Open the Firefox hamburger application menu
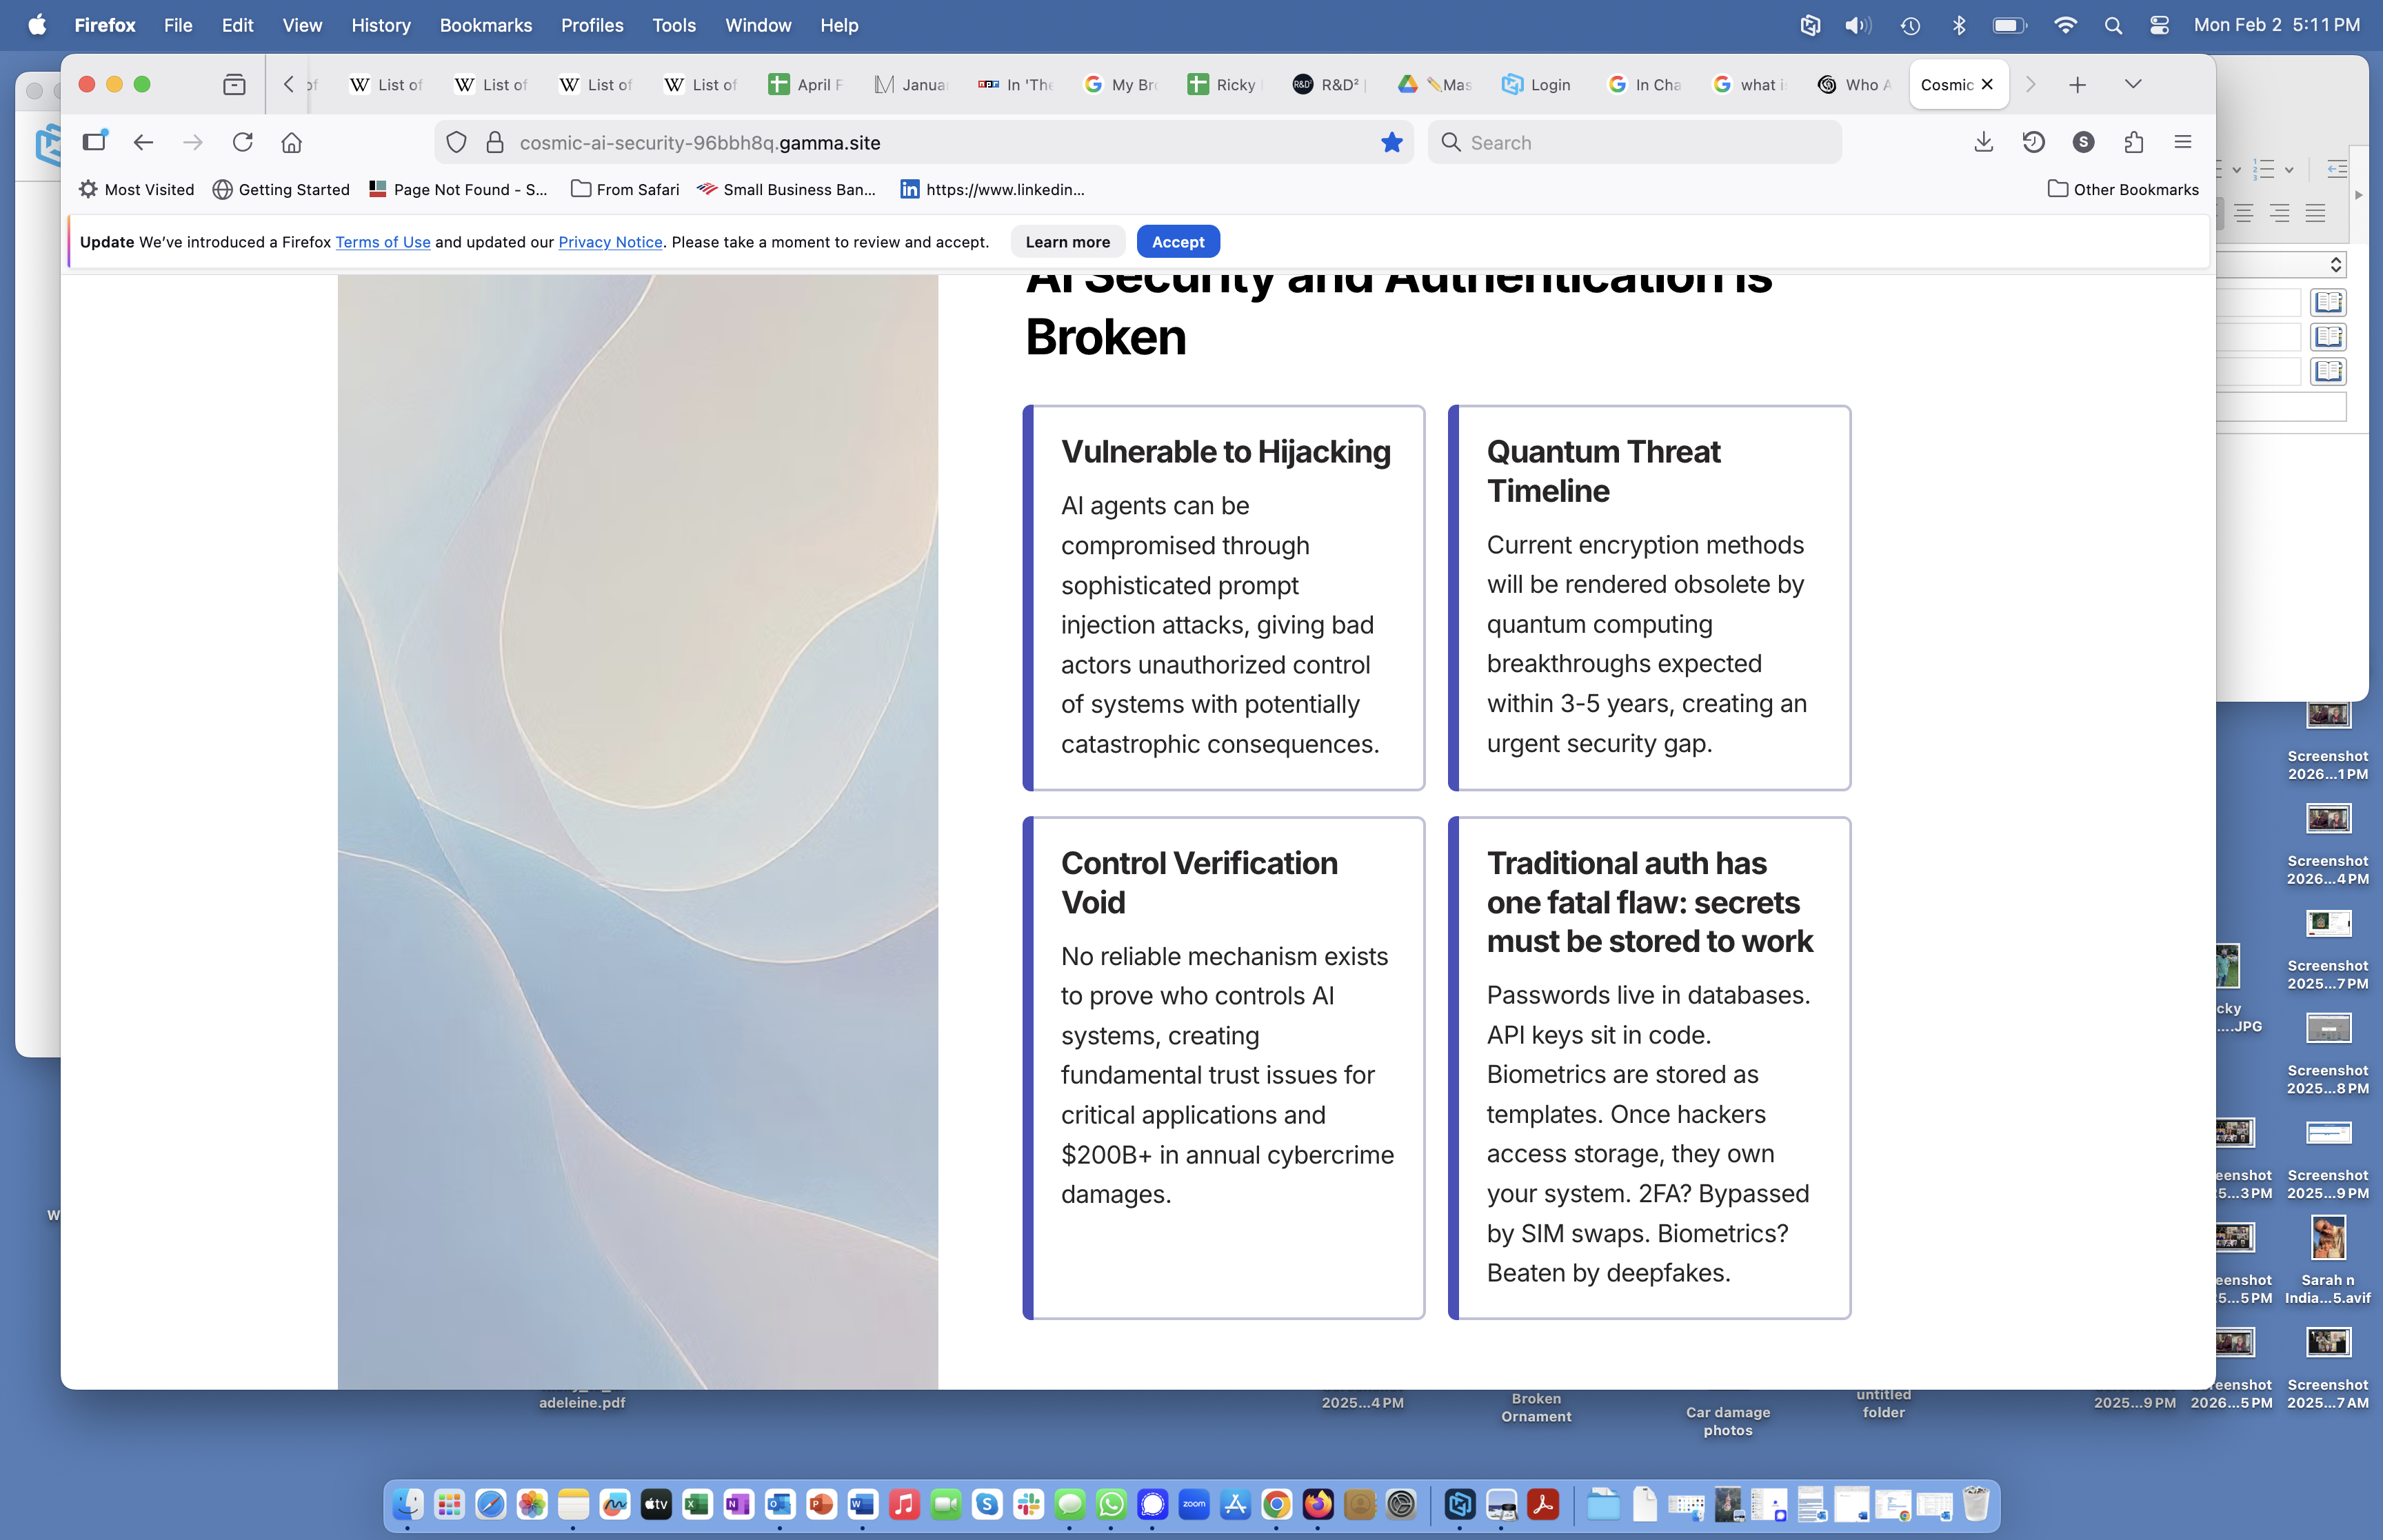 [2183, 142]
